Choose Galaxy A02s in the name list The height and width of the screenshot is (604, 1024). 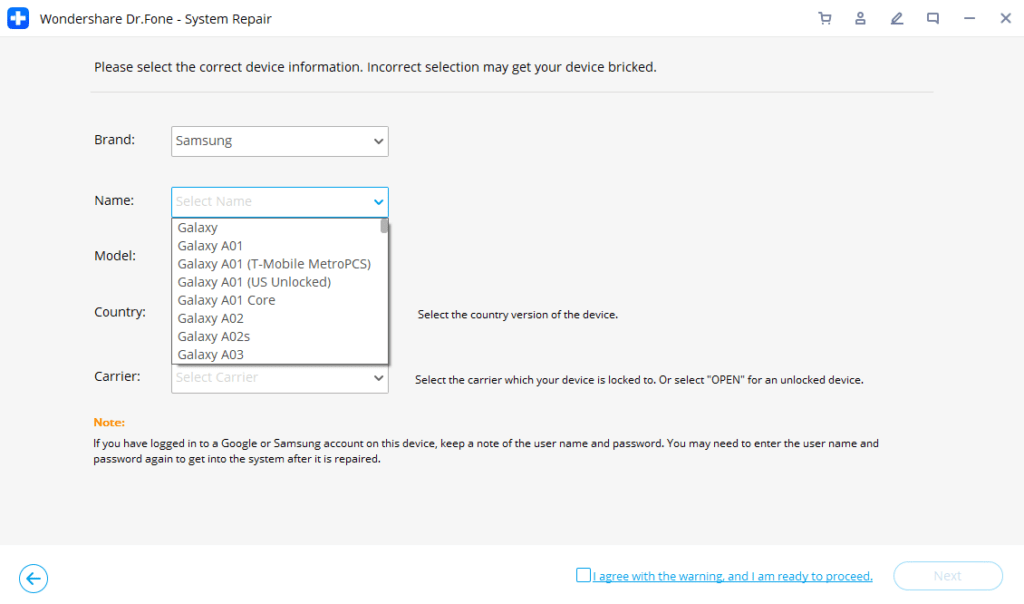coord(213,337)
